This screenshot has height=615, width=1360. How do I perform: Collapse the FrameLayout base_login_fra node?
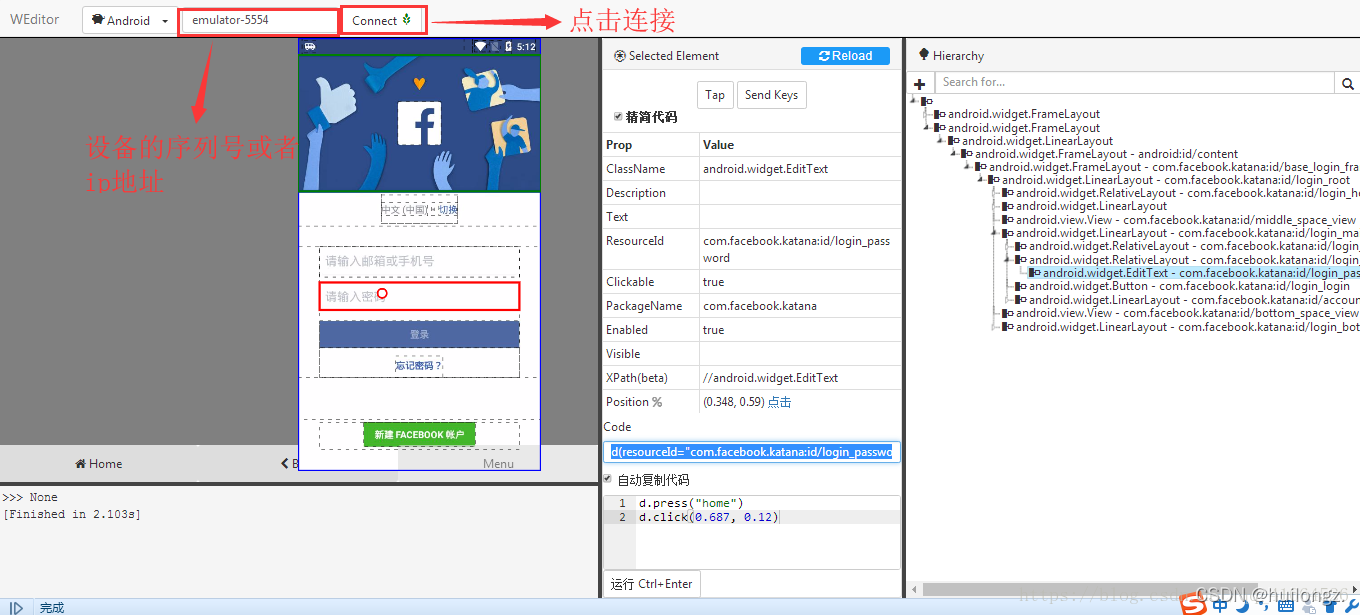point(968,167)
